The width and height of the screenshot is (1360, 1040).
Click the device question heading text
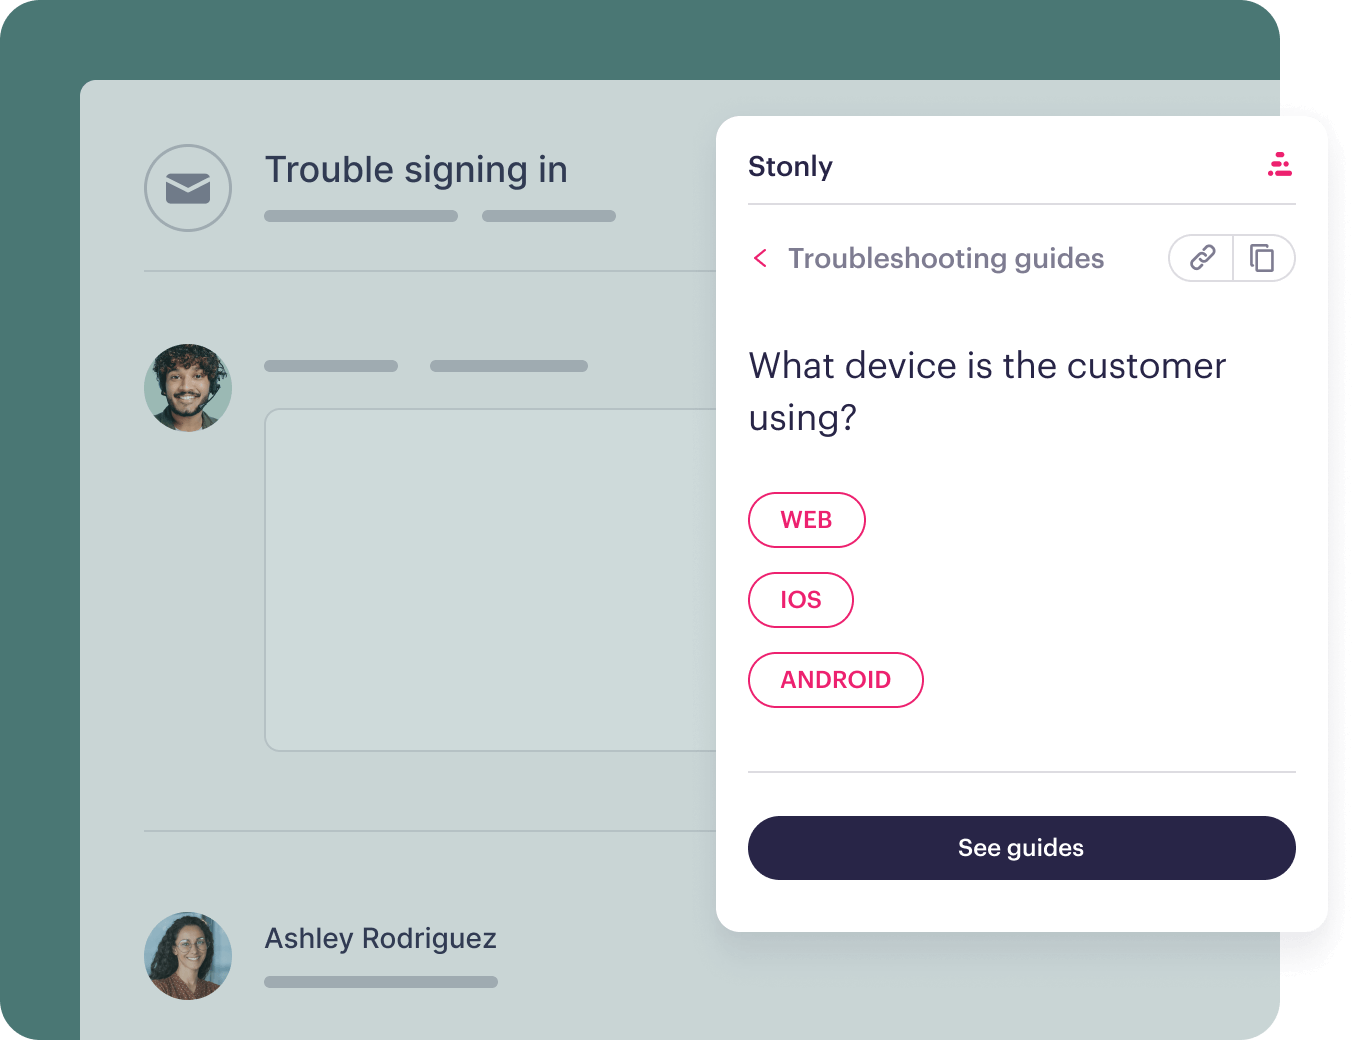[x=987, y=391]
